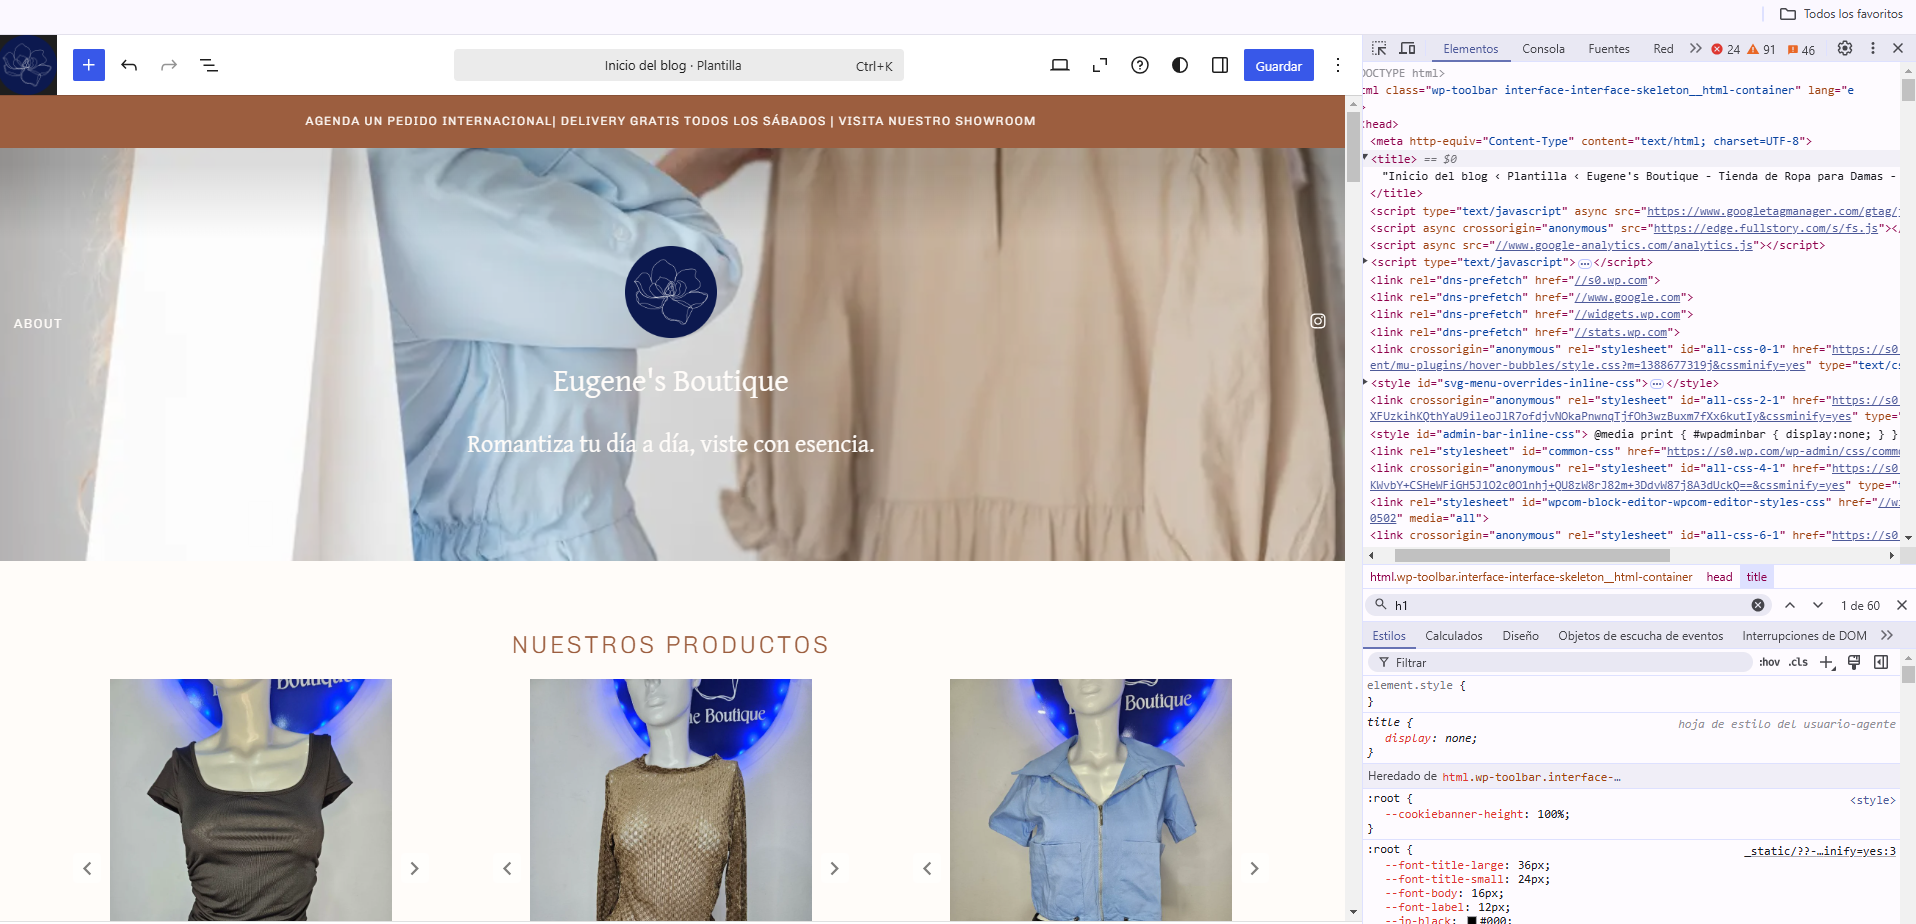This screenshot has height=924, width=1916.
Task: Click the 91 warnings counter
Action: tap(1762, 49)
